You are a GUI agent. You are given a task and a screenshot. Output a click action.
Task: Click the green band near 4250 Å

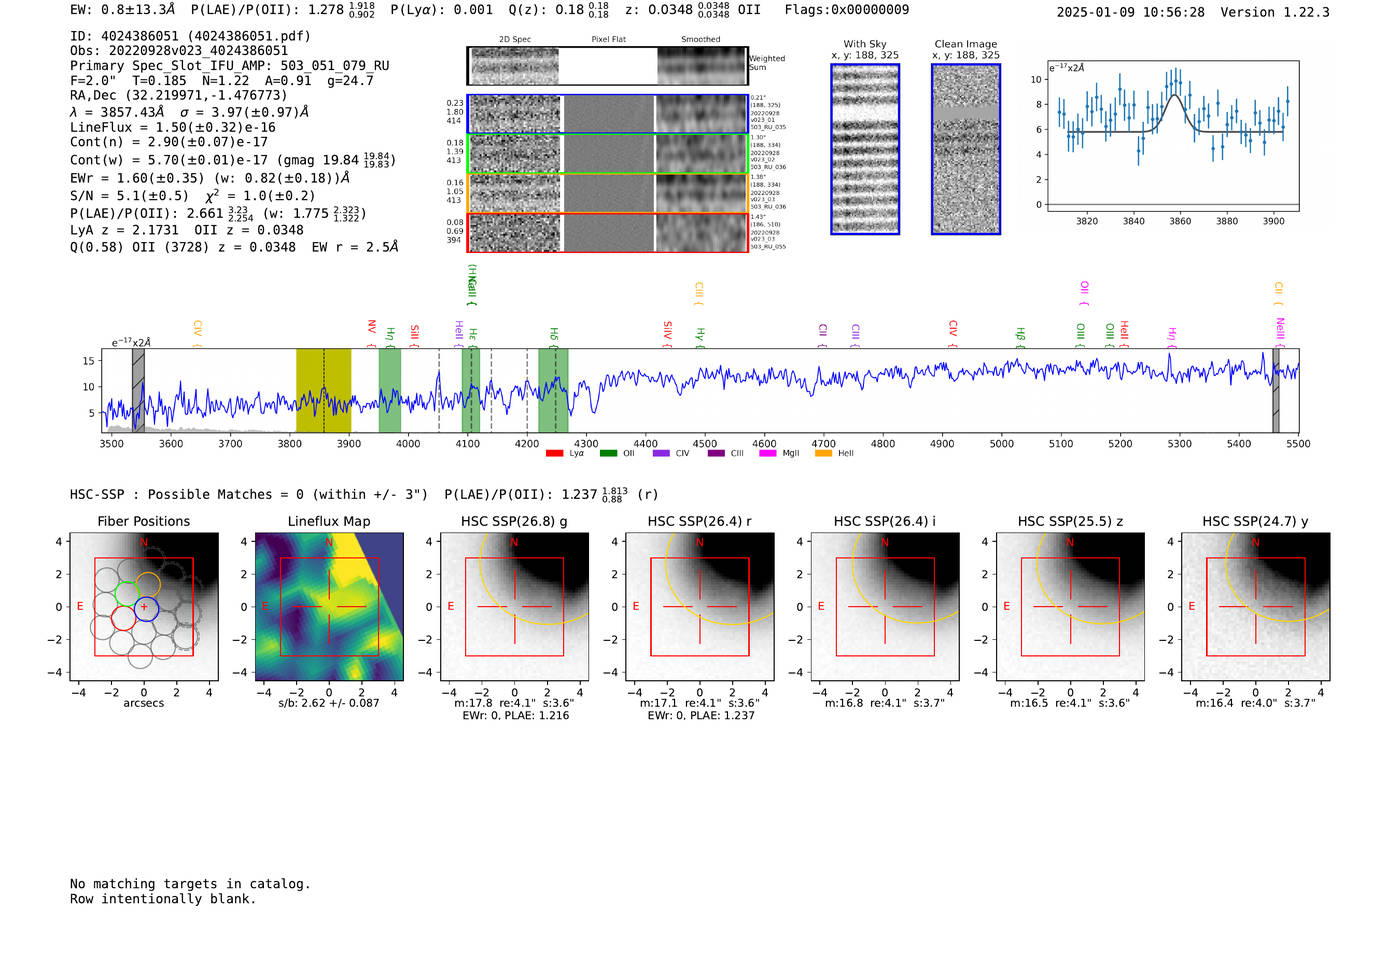coord(553,390)
